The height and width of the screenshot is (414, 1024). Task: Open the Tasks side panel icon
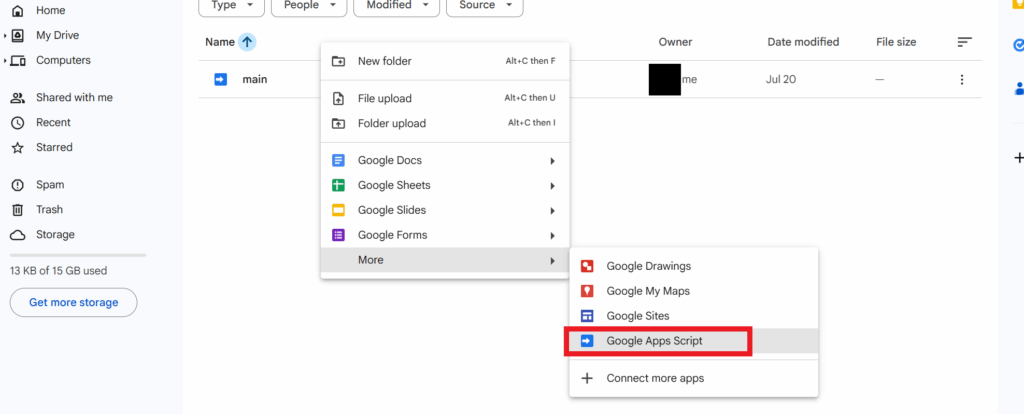(1018, 46)
